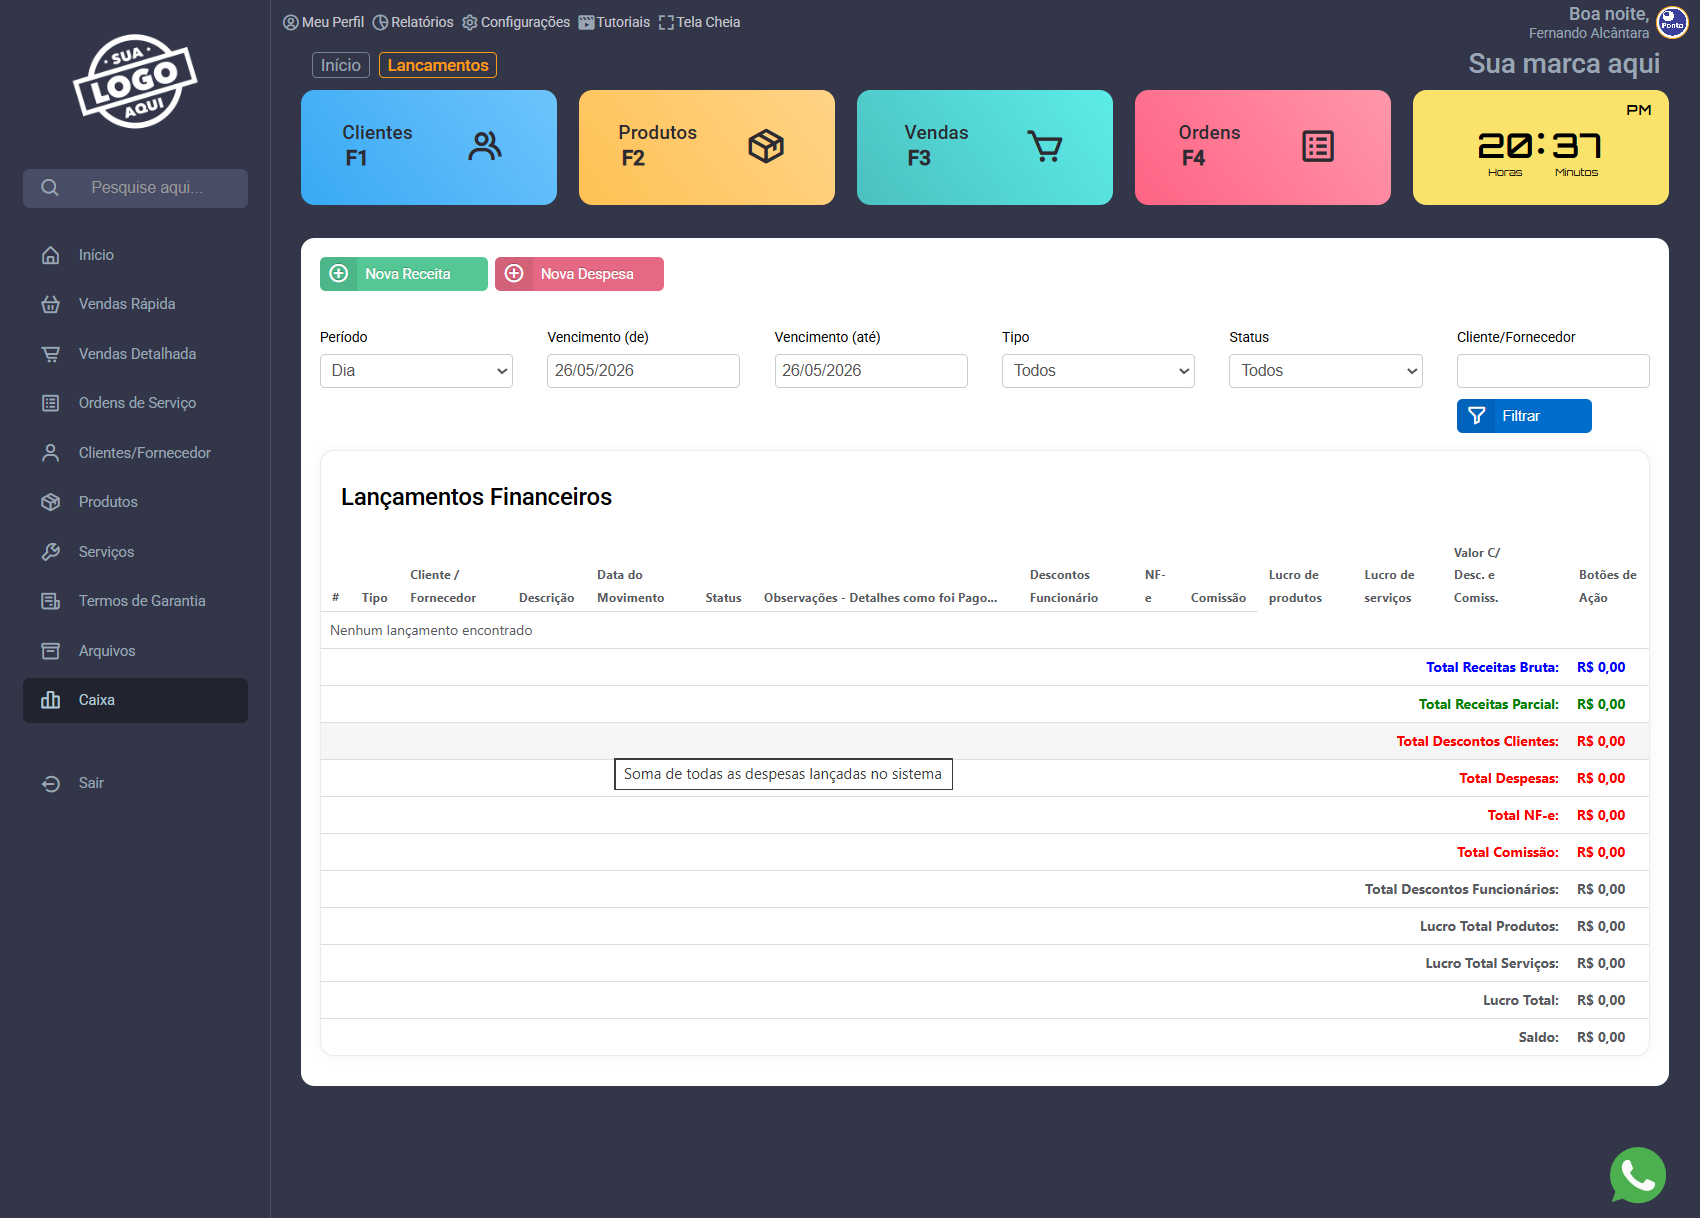The image size is (1701, 1218).
Task: Click the funnel icon on Filtrar
Action: point(1477,416)
